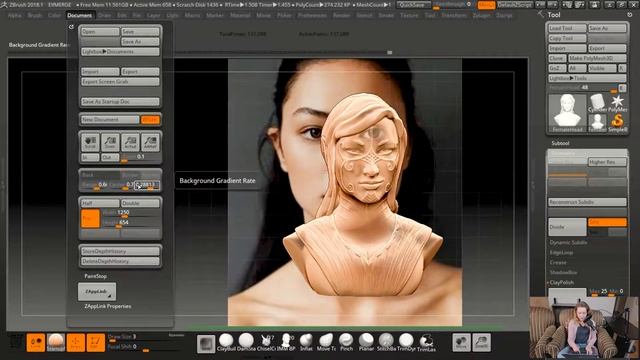Expand ZAppLink Properties
Image resolution: width=640 pixels, height=360 pixels.
click(108, 306)
